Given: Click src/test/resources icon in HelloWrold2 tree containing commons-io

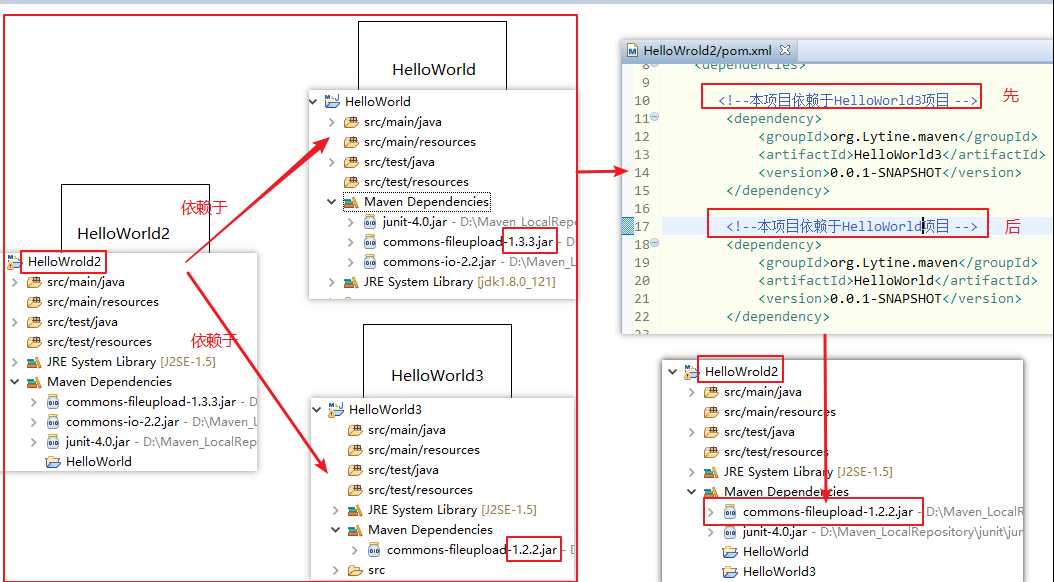Looking at the screenshot, I should point(34,342).
